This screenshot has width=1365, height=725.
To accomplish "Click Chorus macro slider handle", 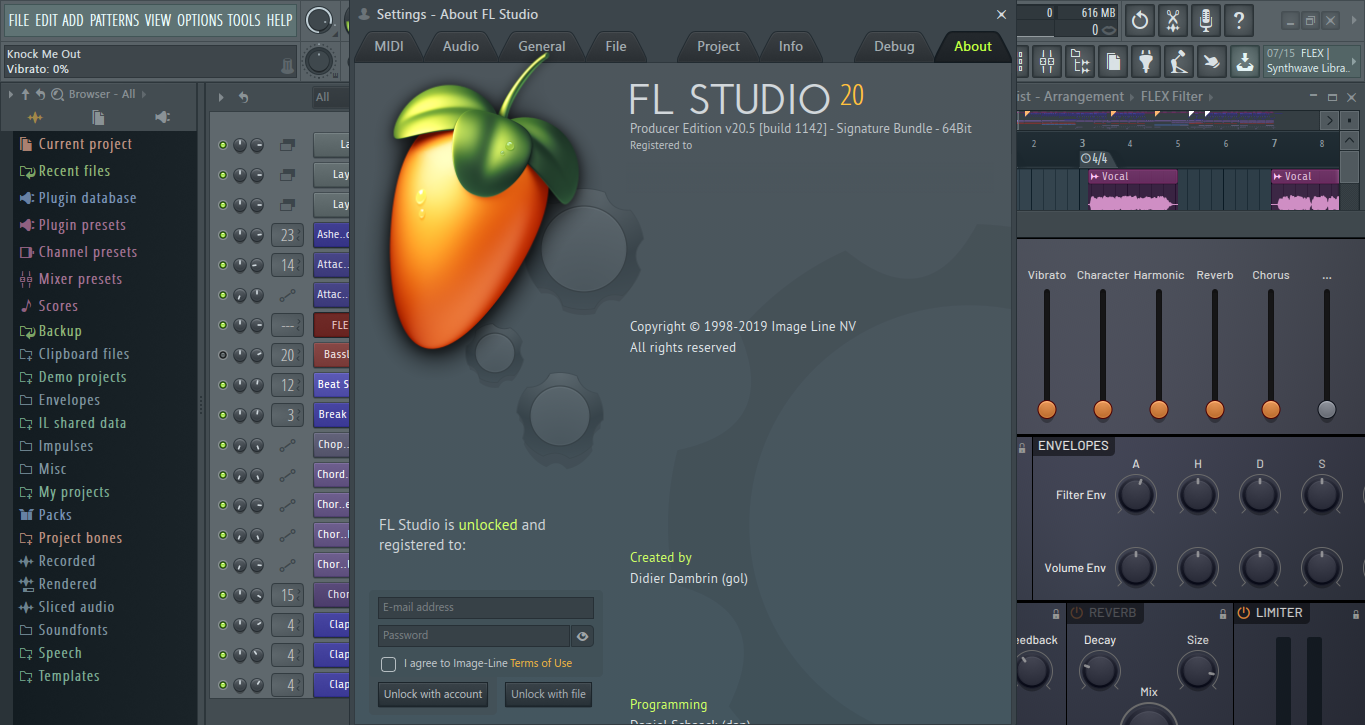I will tap(1270, 409).
